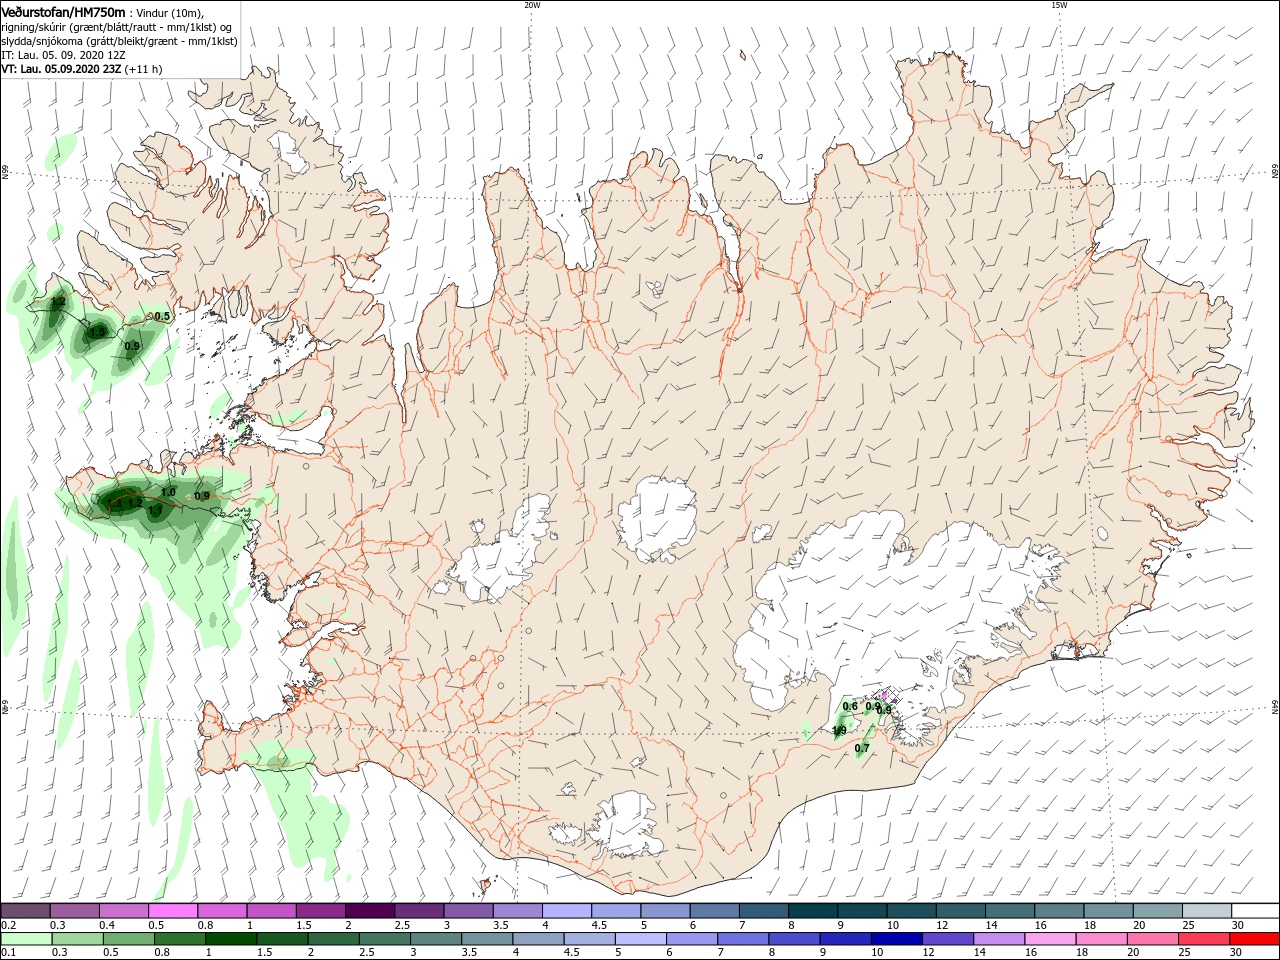Click the 1.5 precipitation value off Westfjords
Viewport: 1280px width, 960px height.
tap(97, 331)
